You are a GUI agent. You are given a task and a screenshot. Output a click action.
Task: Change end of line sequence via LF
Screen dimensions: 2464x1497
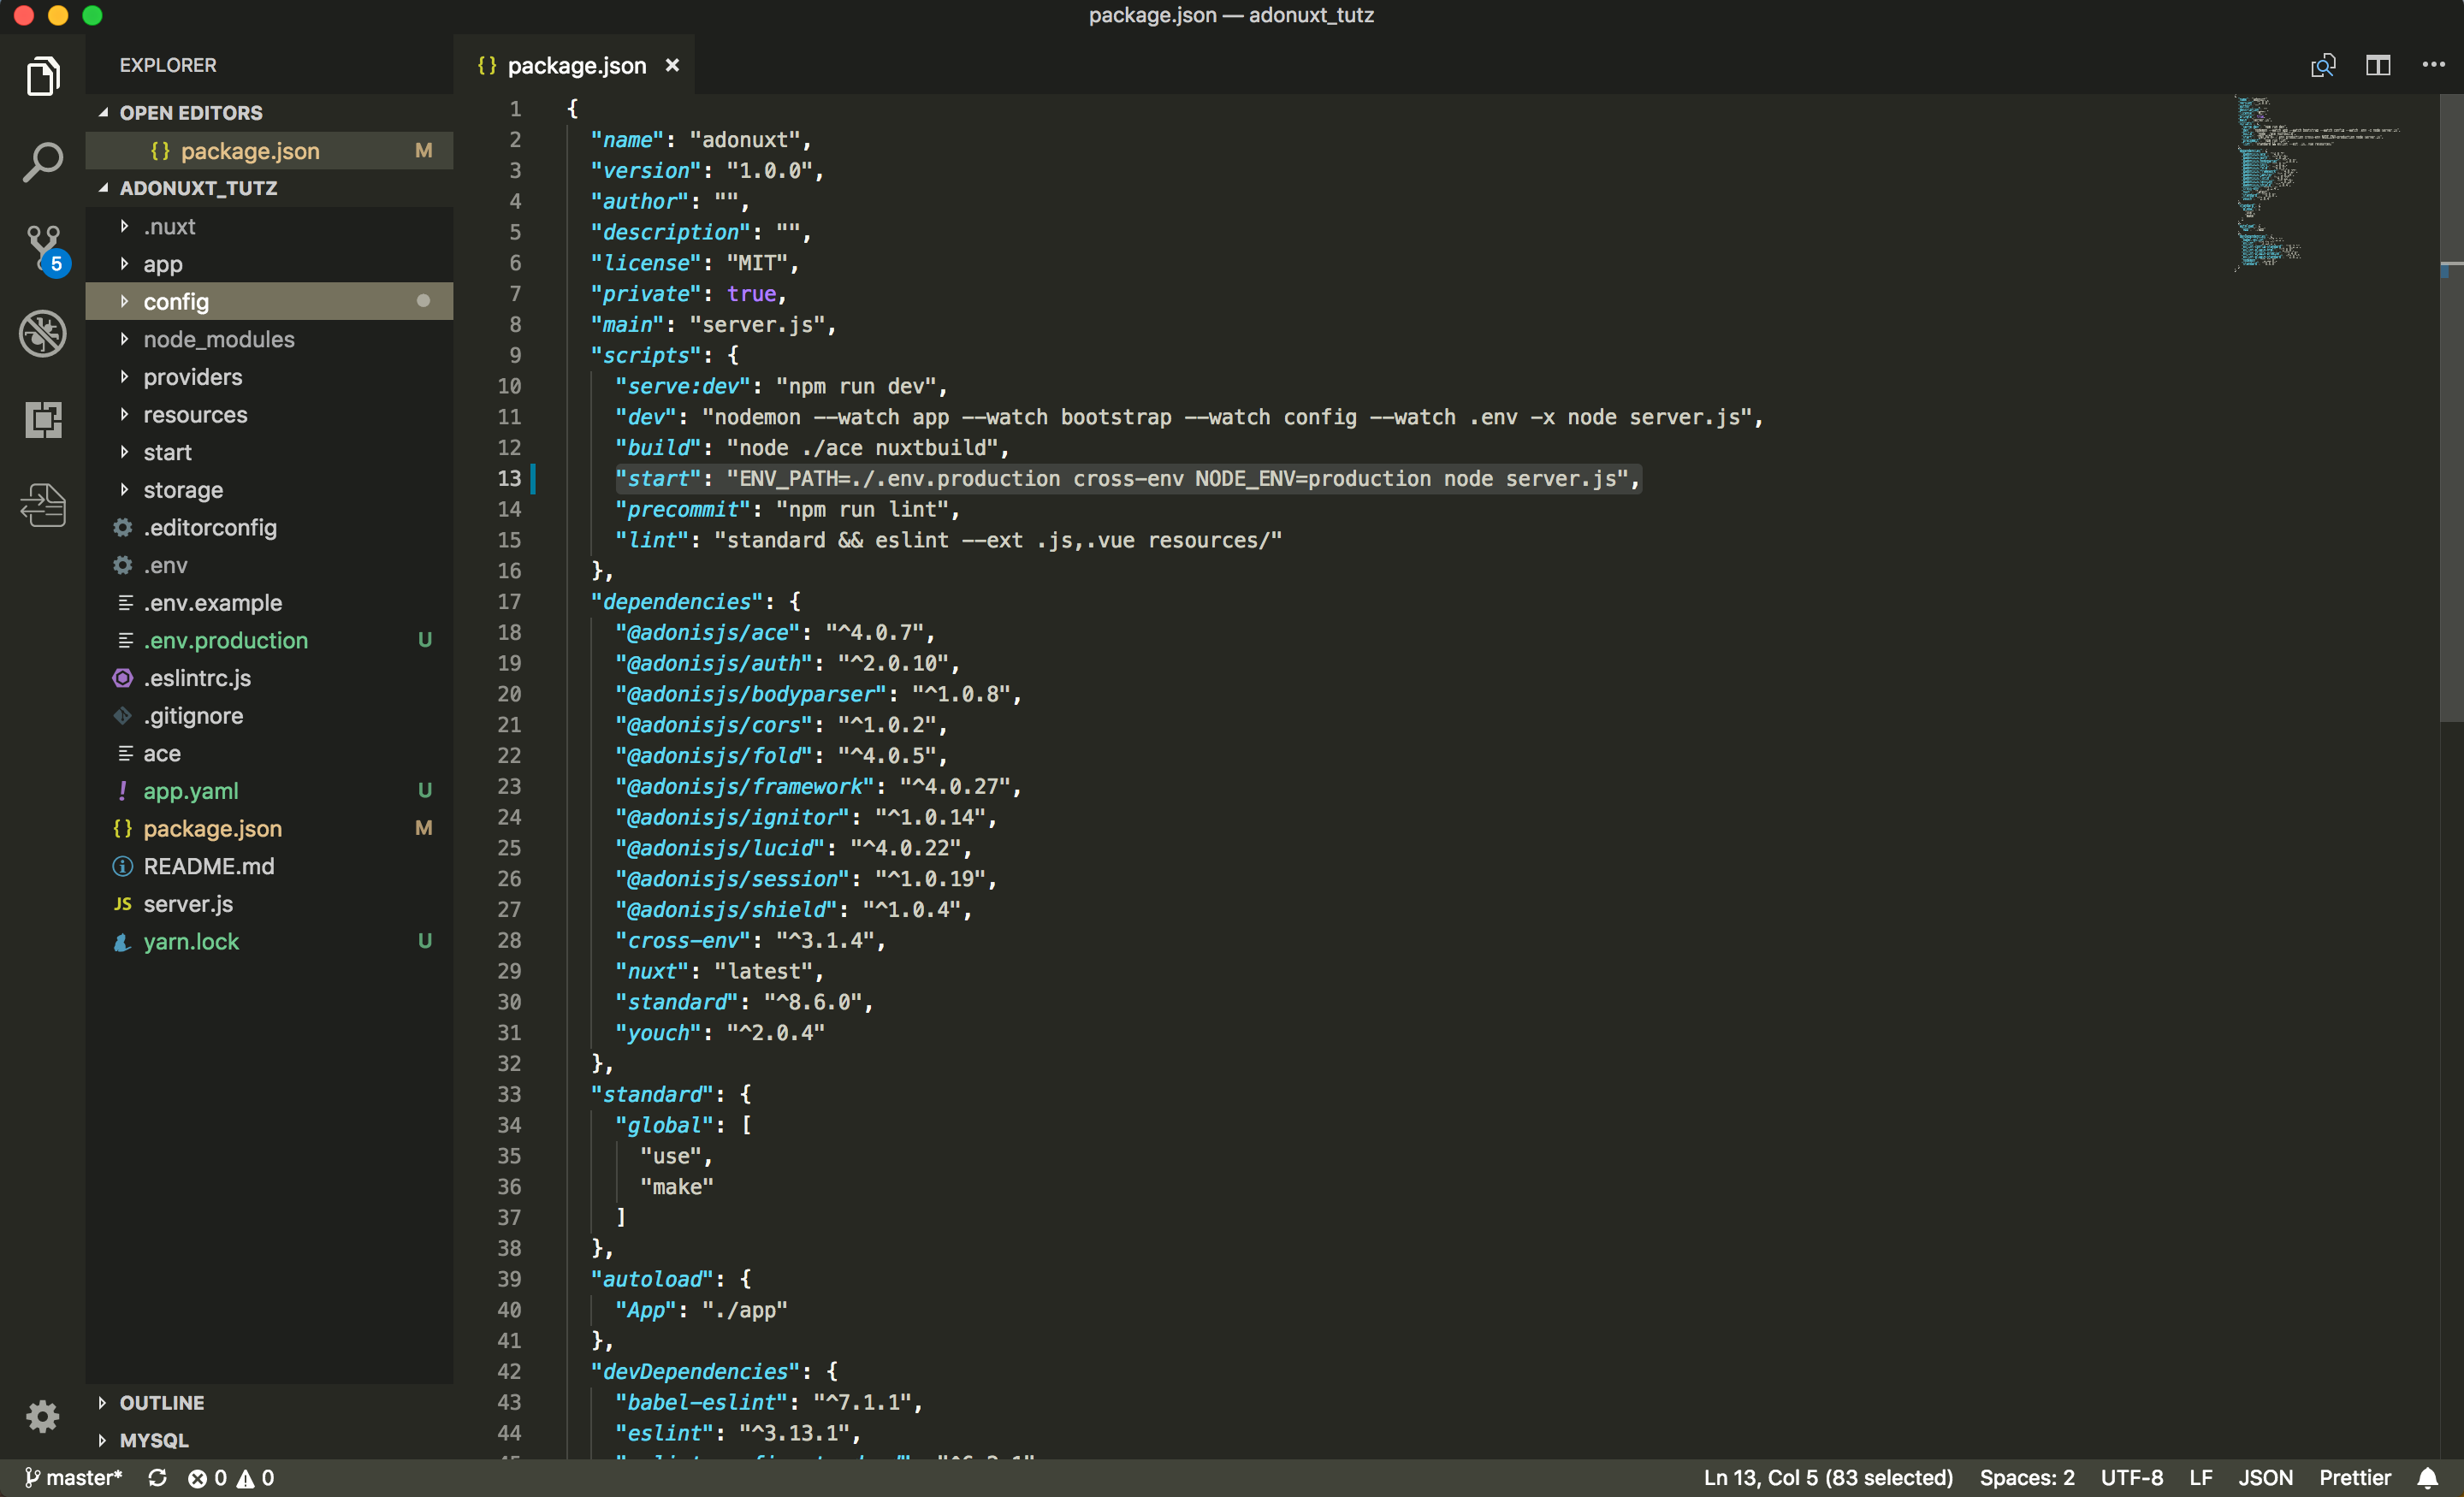(2200, 1478)
